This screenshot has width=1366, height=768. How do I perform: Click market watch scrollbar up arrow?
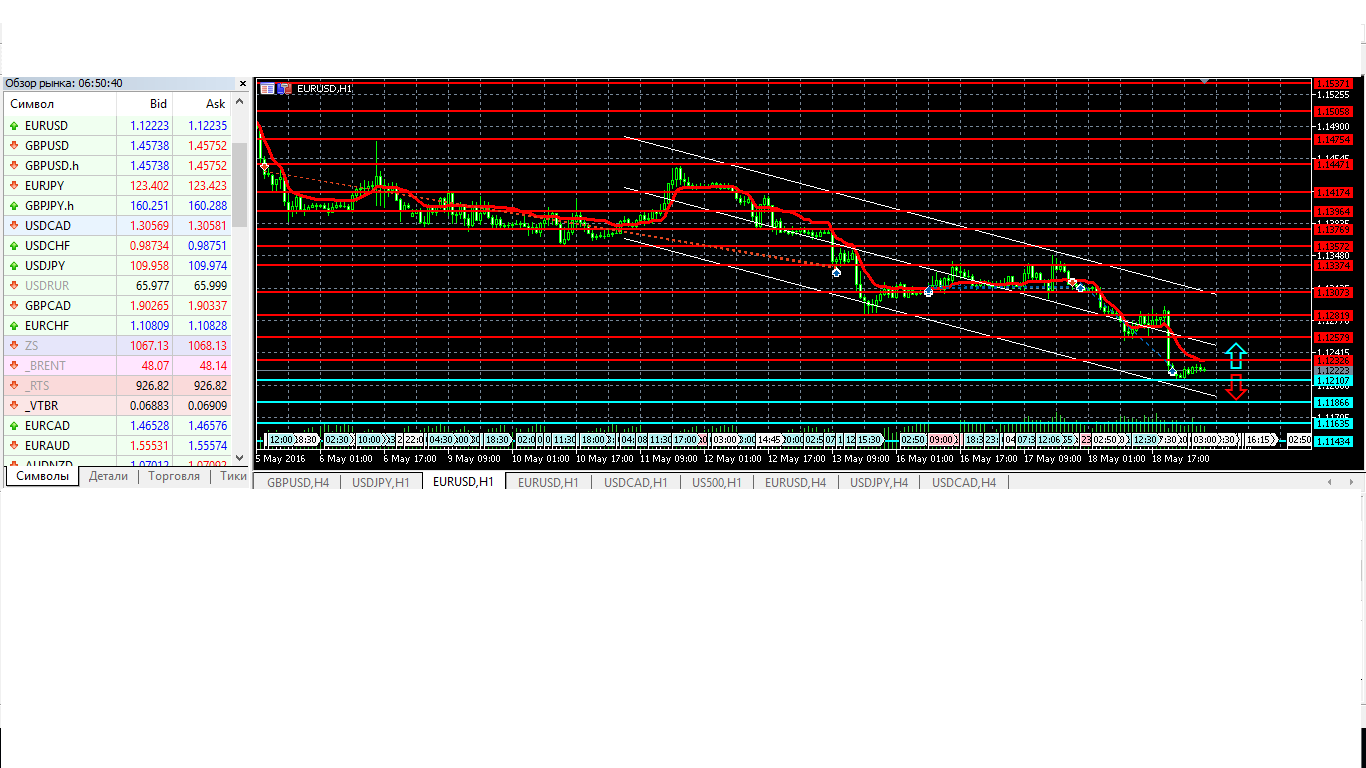[240, 102]
